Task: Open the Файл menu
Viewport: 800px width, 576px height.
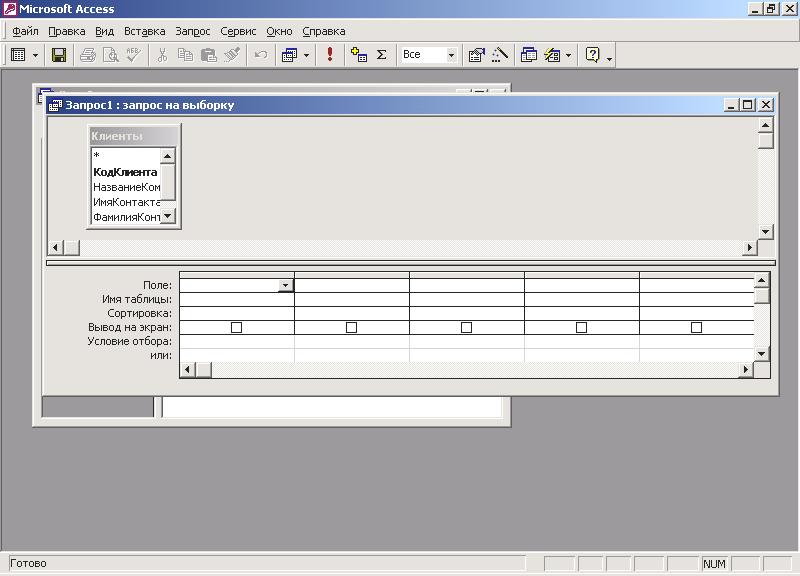Action: [25, 32]
